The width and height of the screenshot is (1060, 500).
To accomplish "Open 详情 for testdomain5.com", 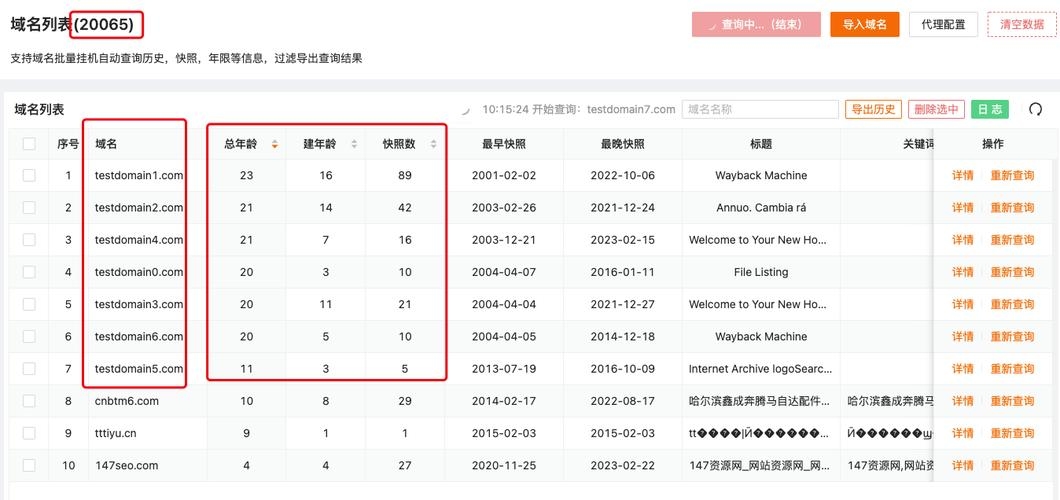I will point(963,369).
